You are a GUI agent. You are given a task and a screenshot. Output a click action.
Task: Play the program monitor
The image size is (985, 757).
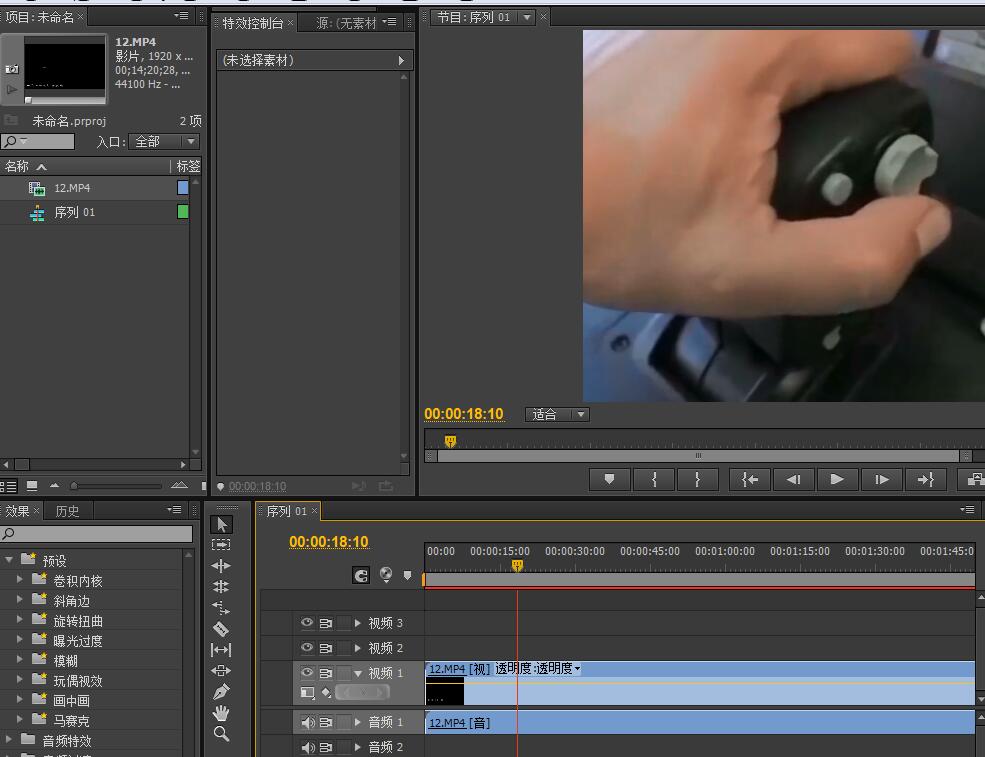click(837, 479)
